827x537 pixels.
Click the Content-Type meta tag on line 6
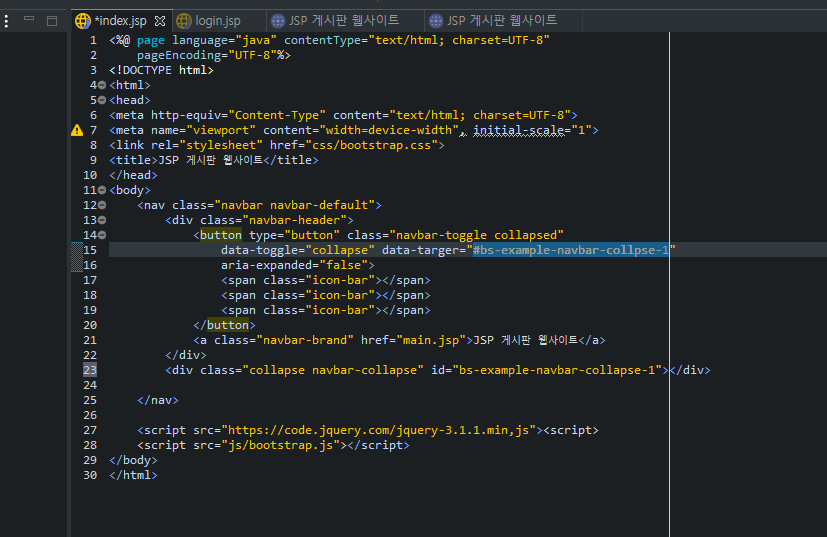point(343,115)
